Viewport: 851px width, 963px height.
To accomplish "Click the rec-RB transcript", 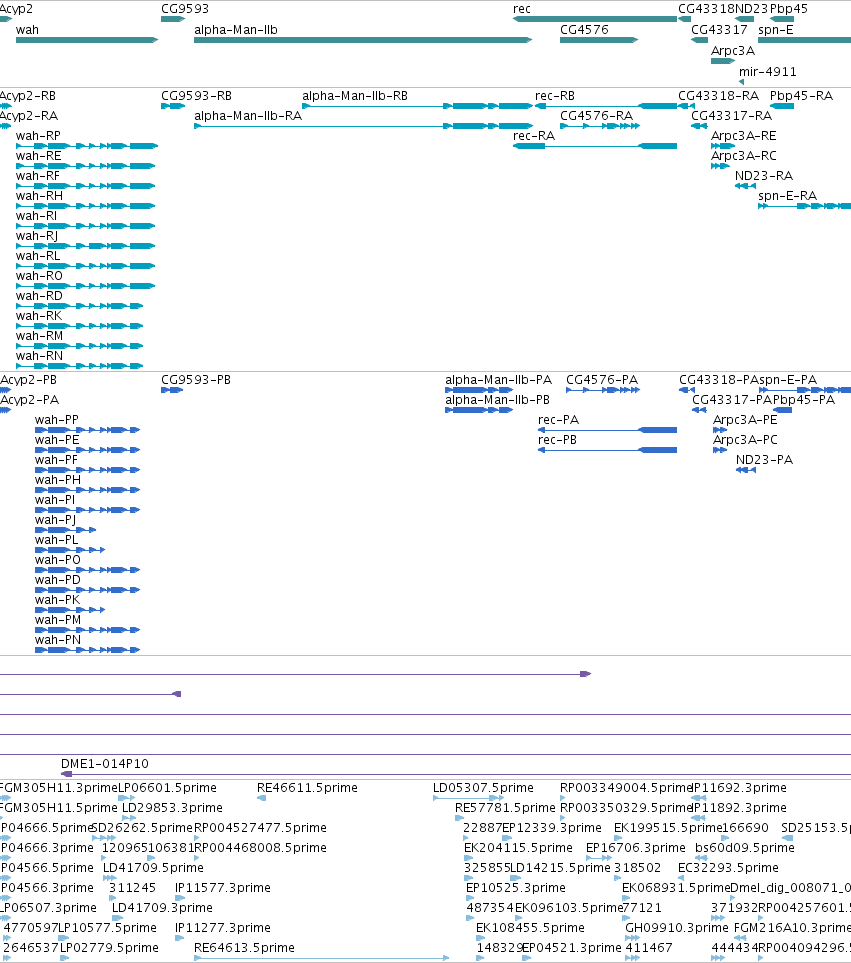I will pyautogui.click(x=606, y=106).
